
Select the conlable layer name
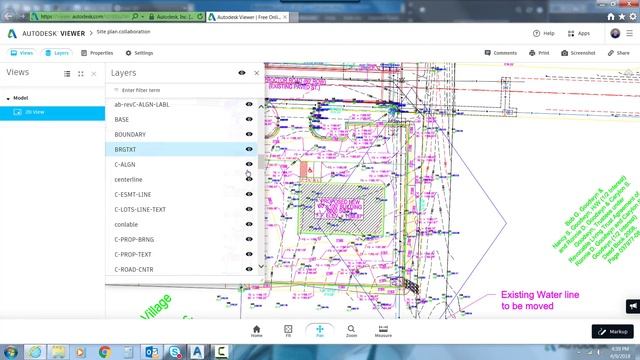126,224
